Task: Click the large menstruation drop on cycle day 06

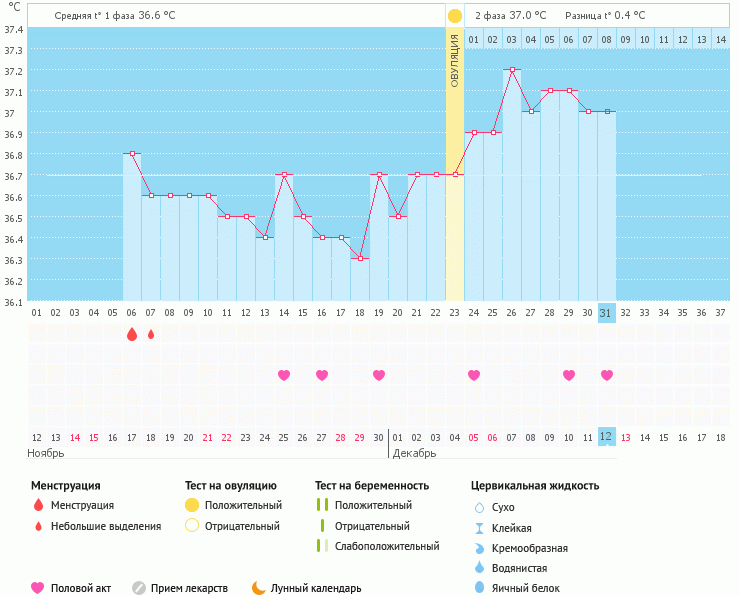Action: click(x=132, y=334)
